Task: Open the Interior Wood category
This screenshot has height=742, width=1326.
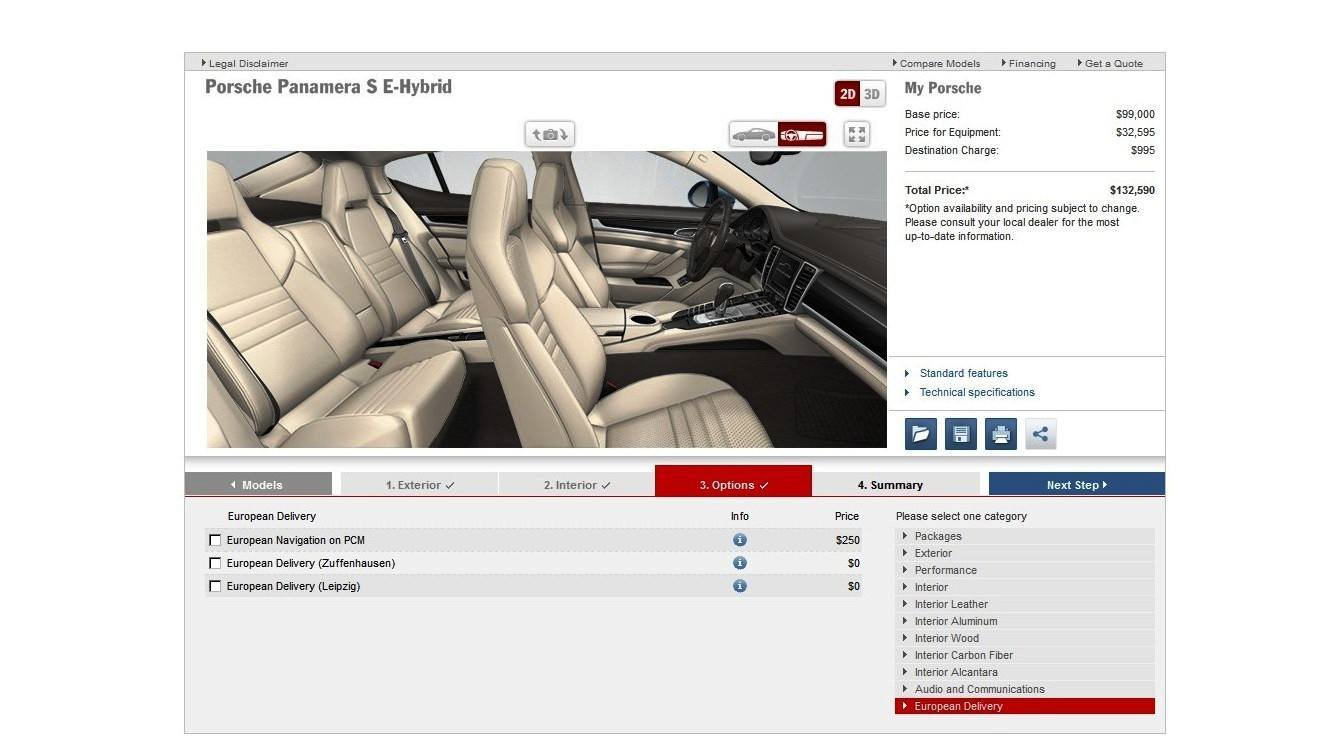Action: pyautogui.click(x=1025, y=638)
